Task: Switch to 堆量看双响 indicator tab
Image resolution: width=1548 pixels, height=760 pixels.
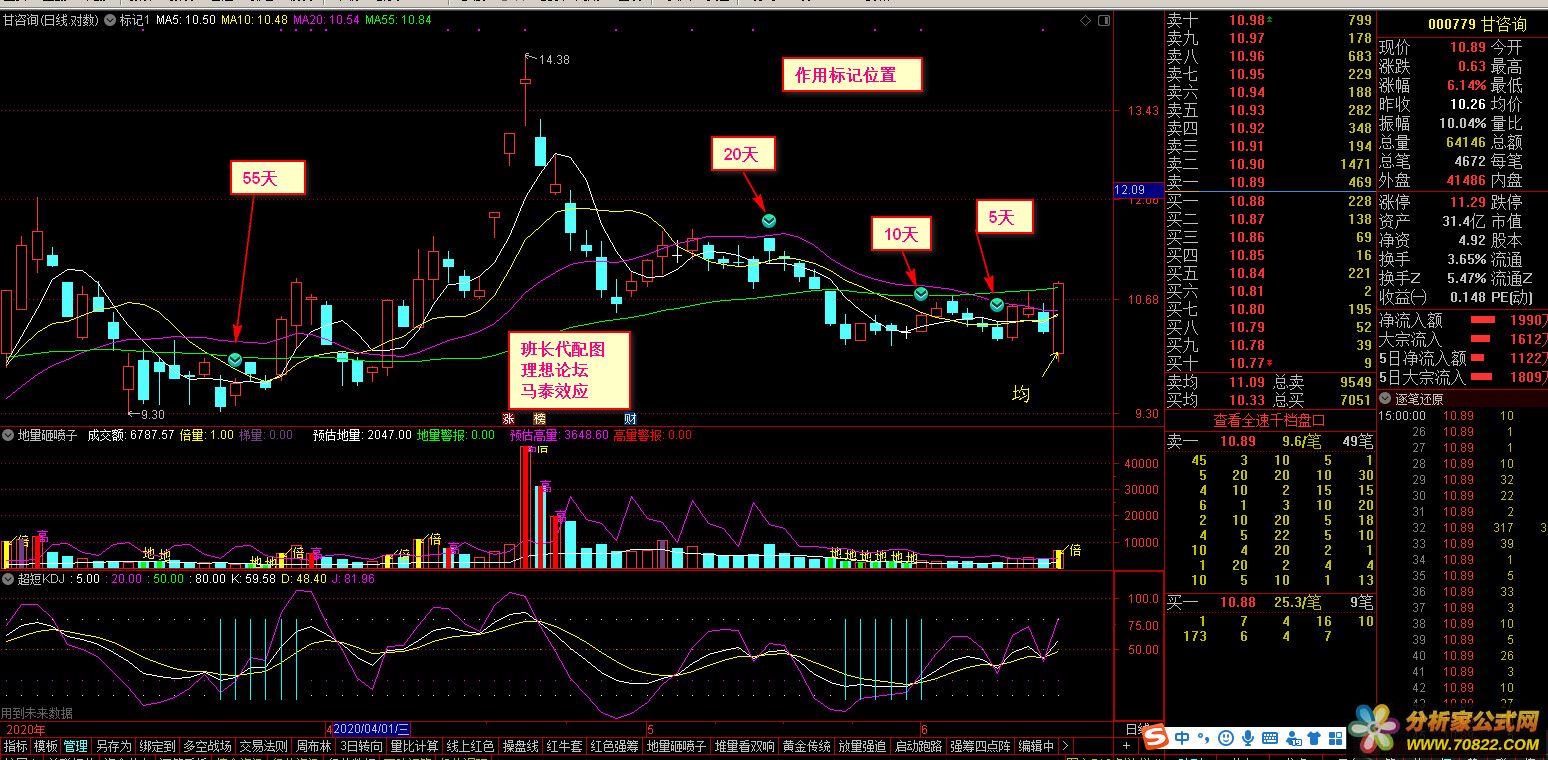Action: point(744,746)
